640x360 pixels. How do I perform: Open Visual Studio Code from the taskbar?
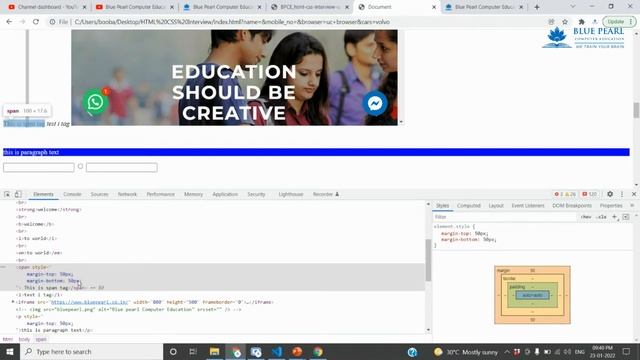coord(277,351)
